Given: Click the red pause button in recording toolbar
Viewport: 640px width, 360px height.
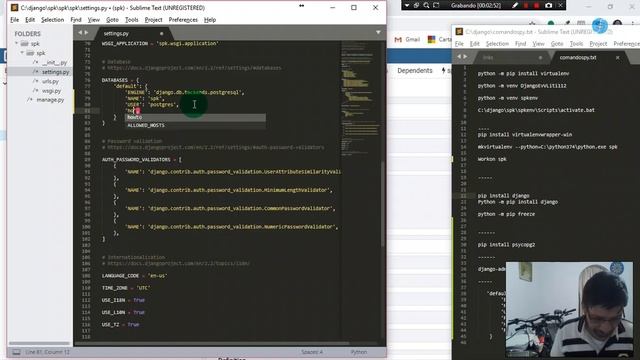Looking at the screenshot, I should (x=526, y=5).
